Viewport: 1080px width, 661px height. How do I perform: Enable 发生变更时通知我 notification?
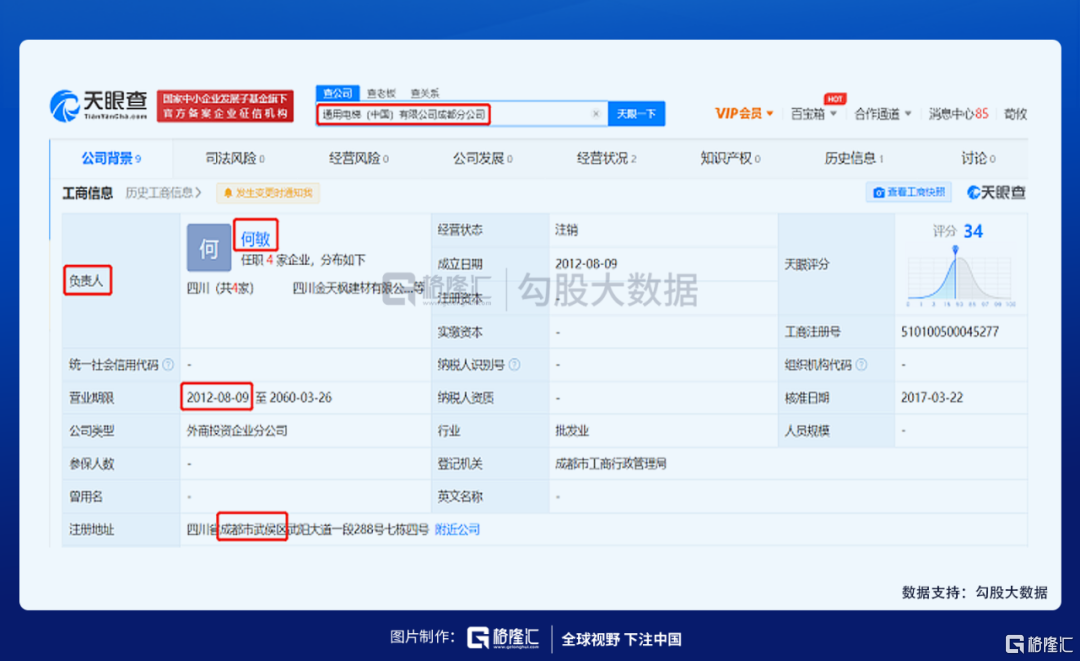pyautogui.click(x=268, y=193)
